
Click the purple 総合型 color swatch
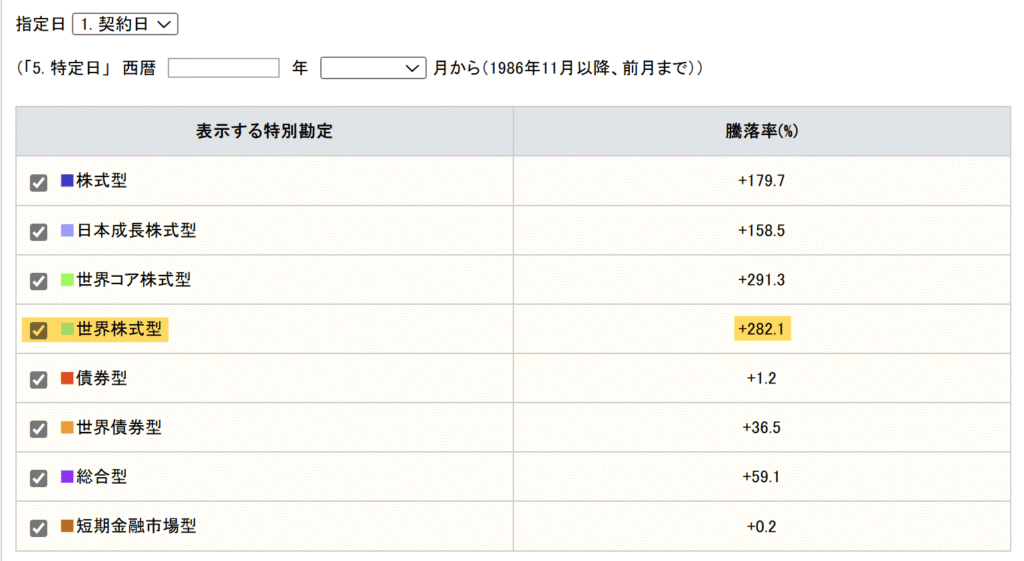click(x=67, y=476)
